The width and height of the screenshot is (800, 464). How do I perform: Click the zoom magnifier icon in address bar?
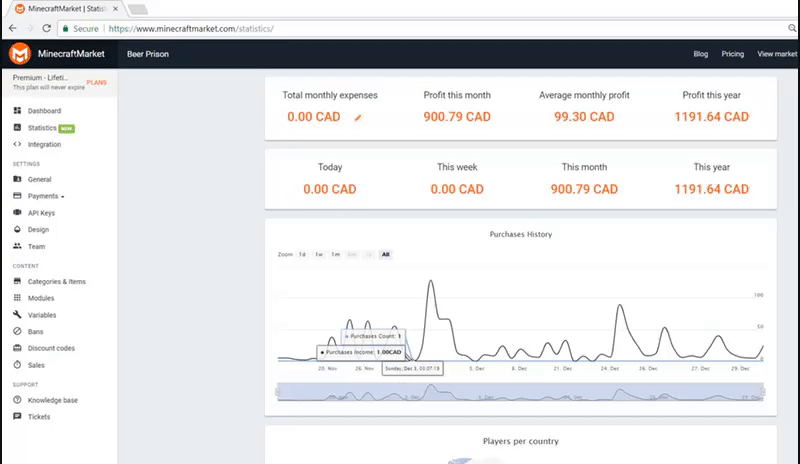tap(792, 29)
